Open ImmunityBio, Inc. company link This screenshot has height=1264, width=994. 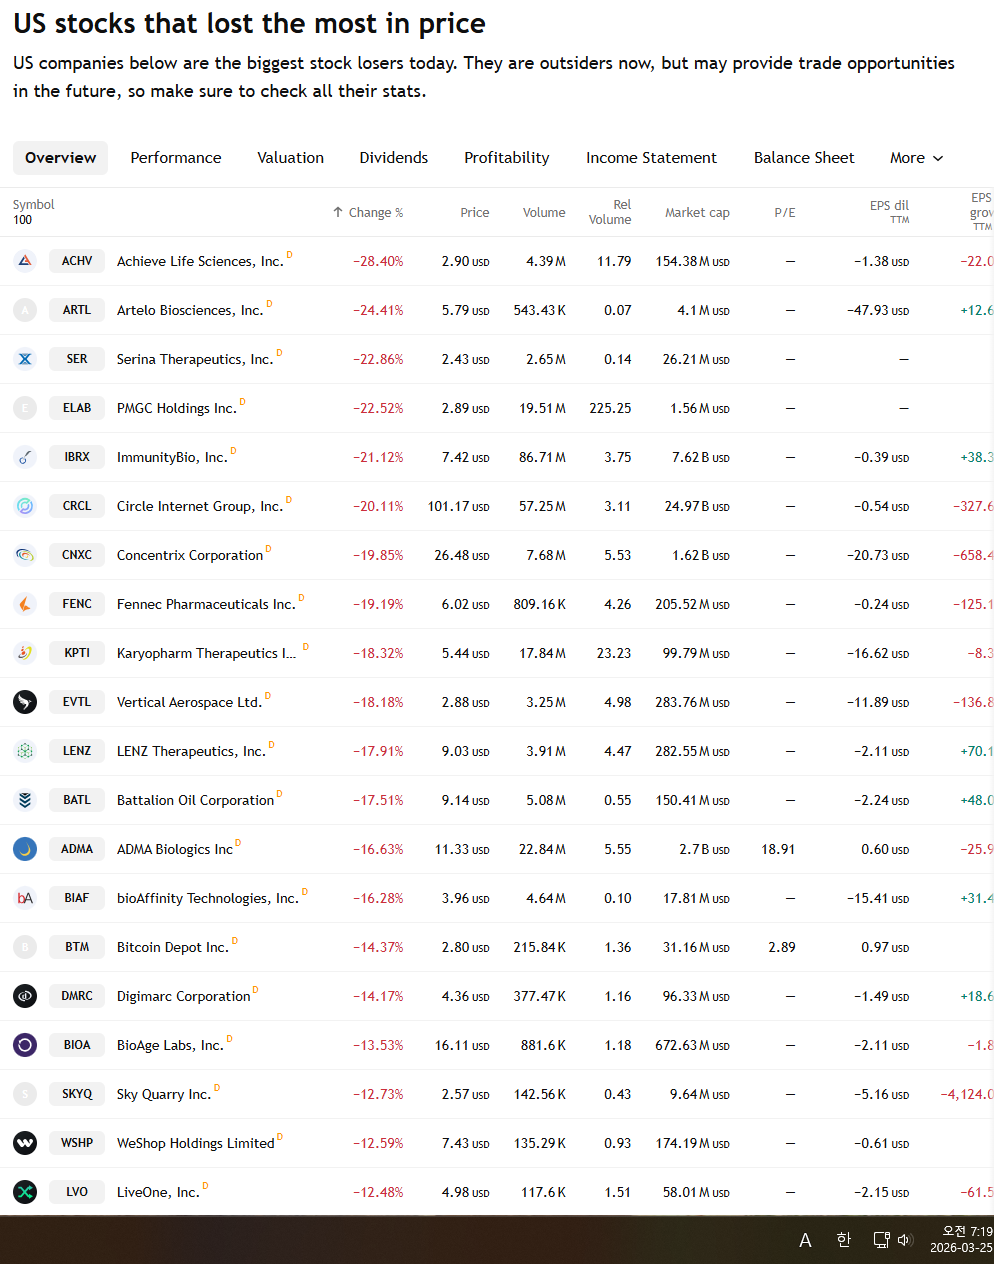coord(172,457)
